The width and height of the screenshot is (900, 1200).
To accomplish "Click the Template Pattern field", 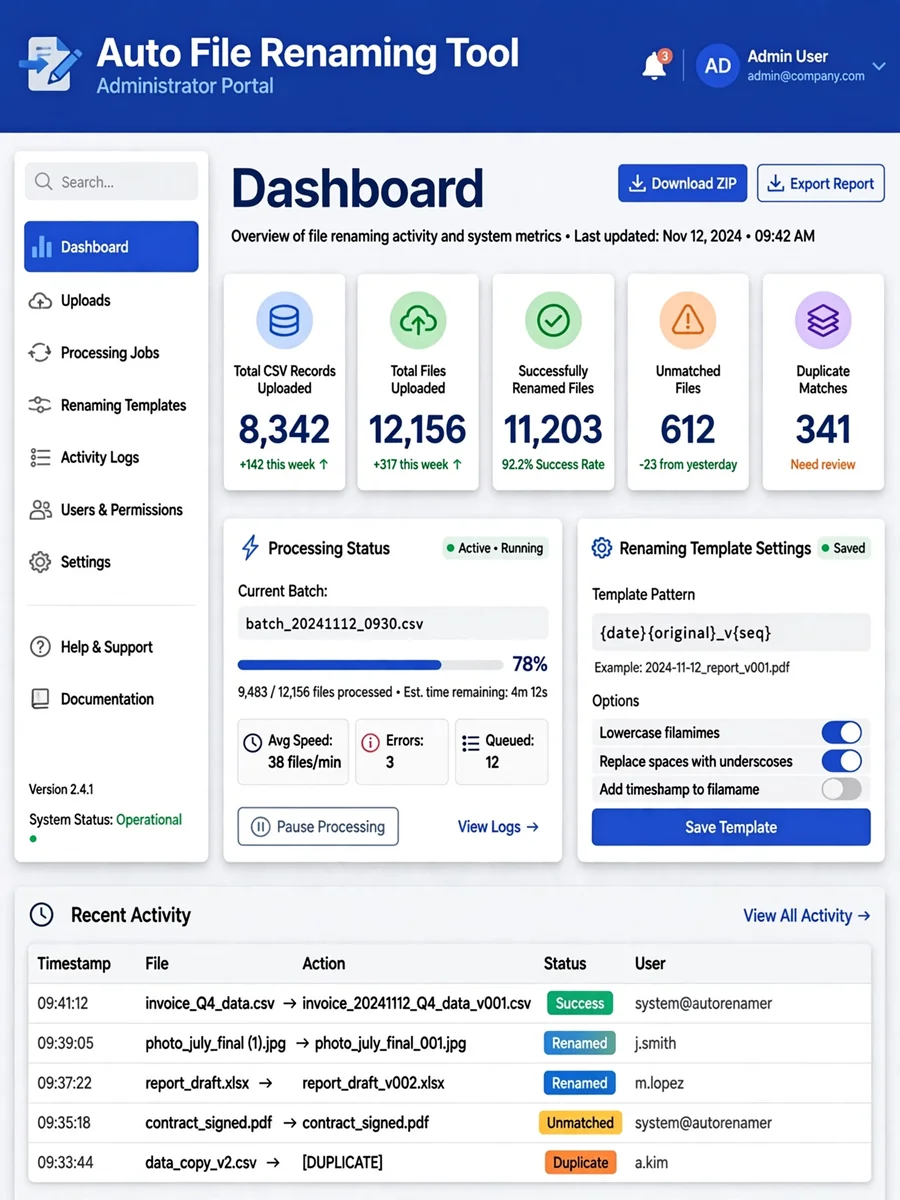I will 731,633.
